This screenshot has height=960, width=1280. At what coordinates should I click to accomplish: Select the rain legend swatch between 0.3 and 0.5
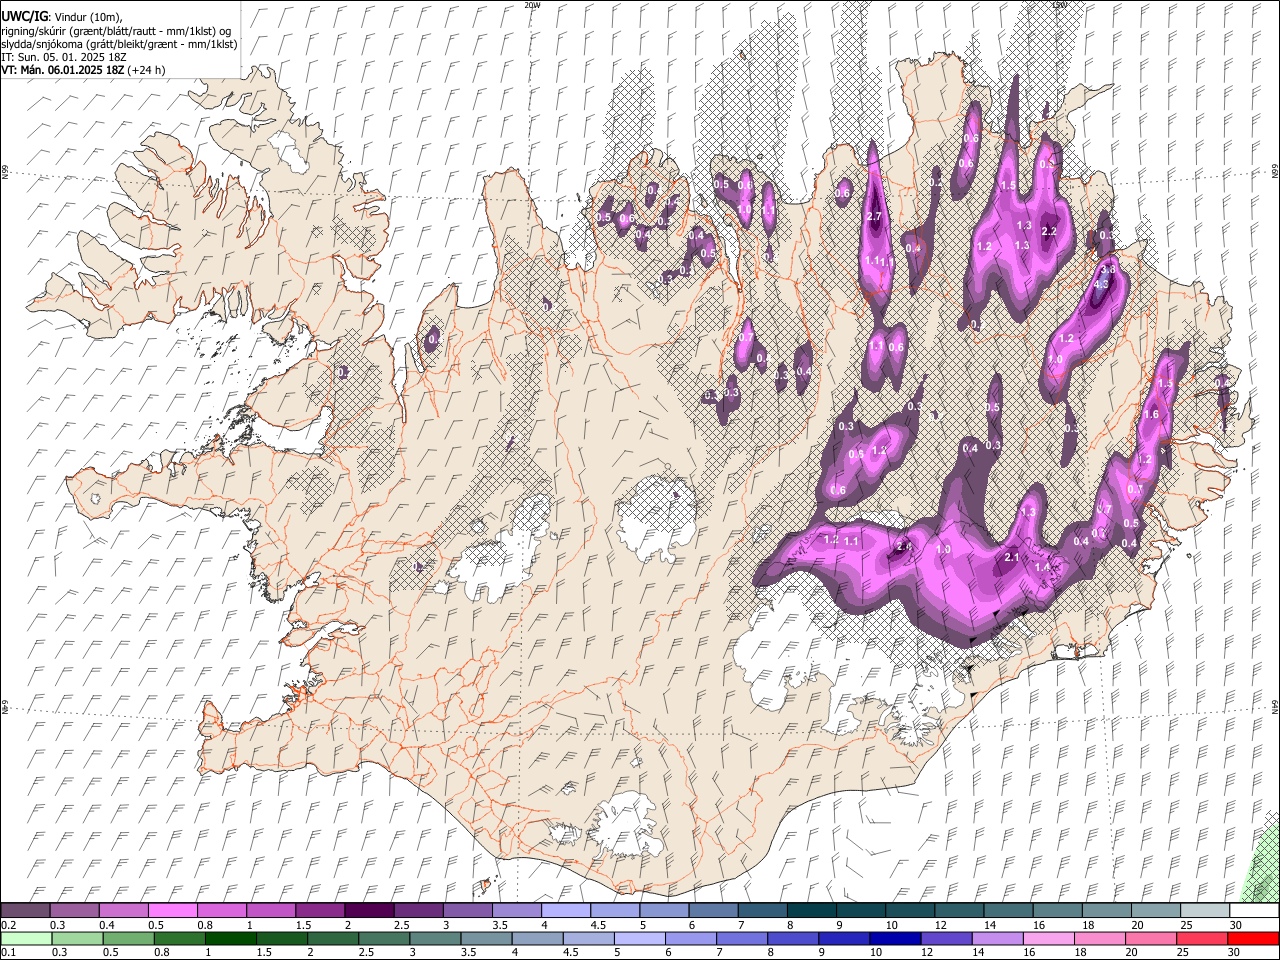[x=77, y=938]
